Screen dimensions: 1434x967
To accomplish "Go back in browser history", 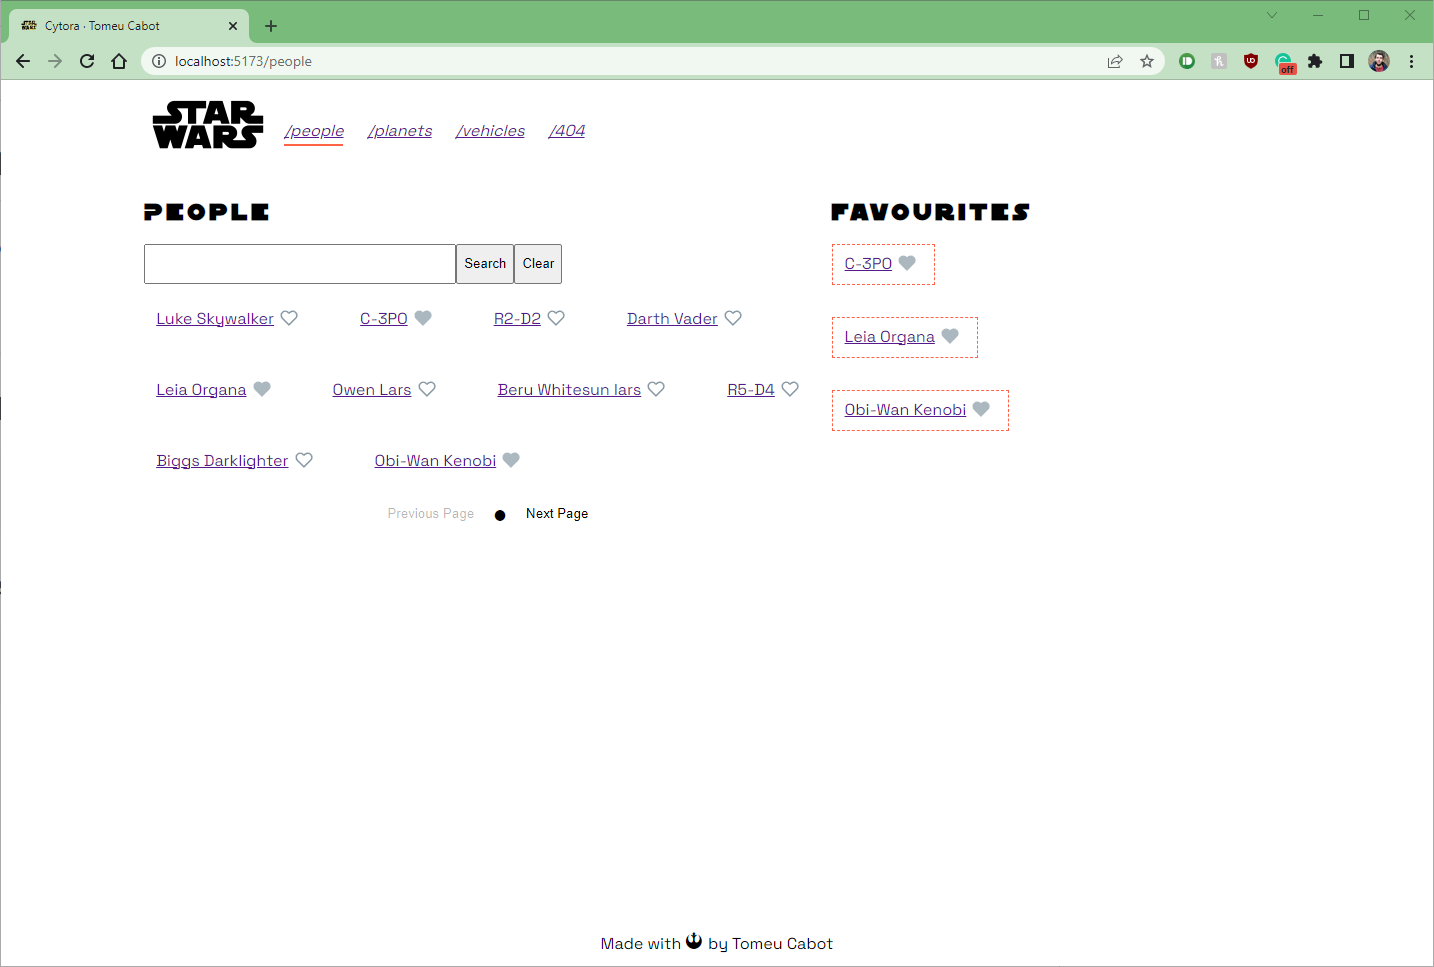I will tap(23, 61).
